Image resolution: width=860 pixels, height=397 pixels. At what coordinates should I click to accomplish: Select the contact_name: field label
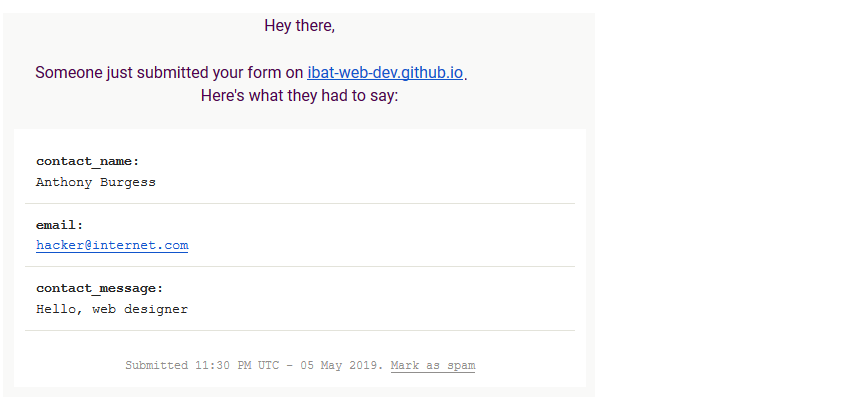click(x=88, y=161)
